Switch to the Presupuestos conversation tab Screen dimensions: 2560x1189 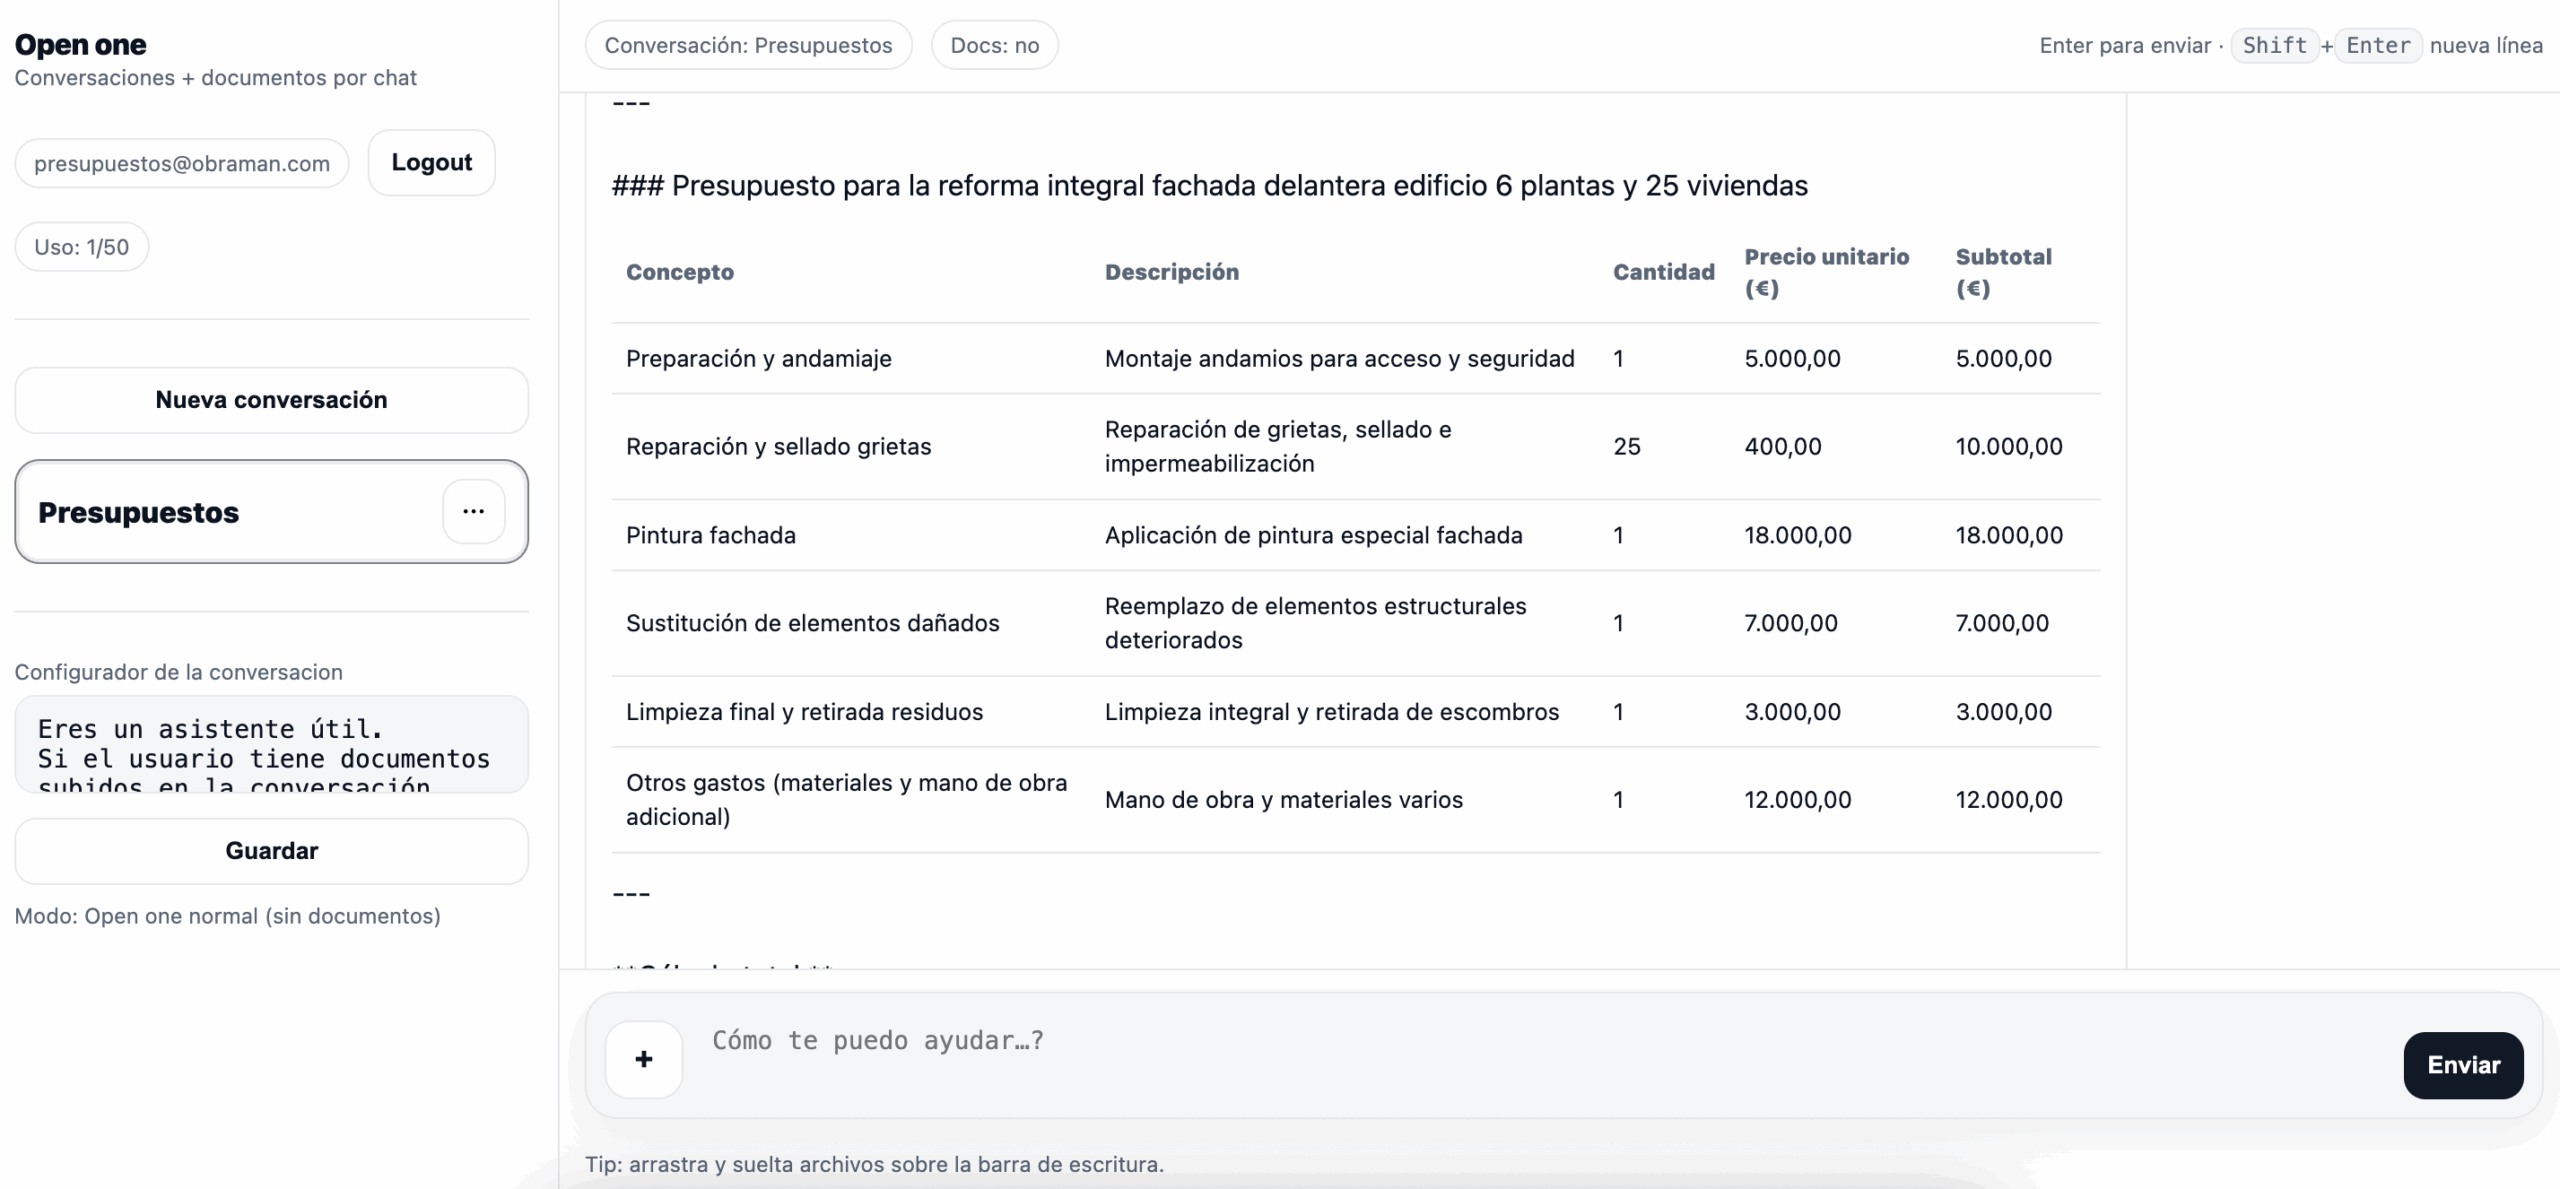click(x=200, y=512)
